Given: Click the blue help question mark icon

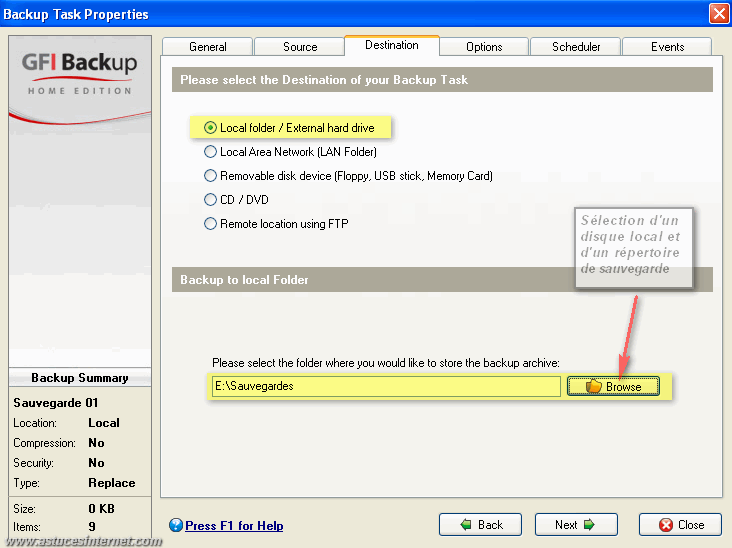Looking at the screenshot, I should [x=176, y=525].
